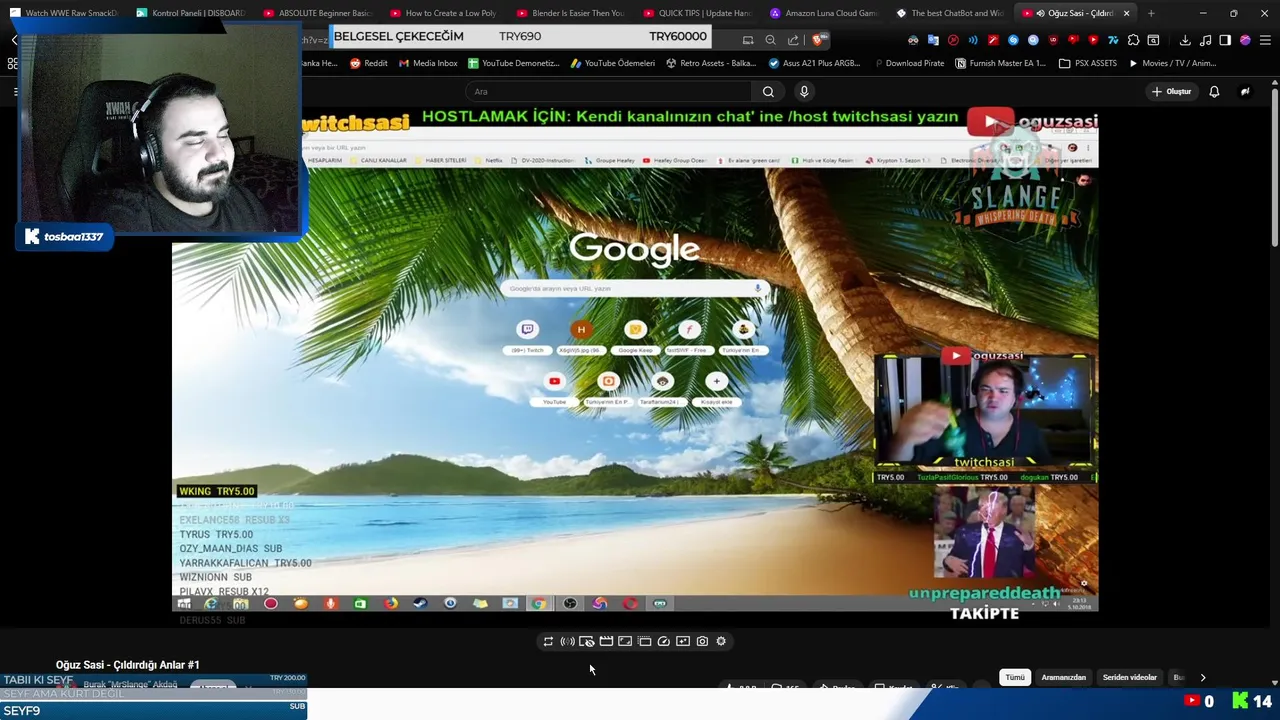Open the Furnish Master EA bookmark

(x=1000, y=63)
